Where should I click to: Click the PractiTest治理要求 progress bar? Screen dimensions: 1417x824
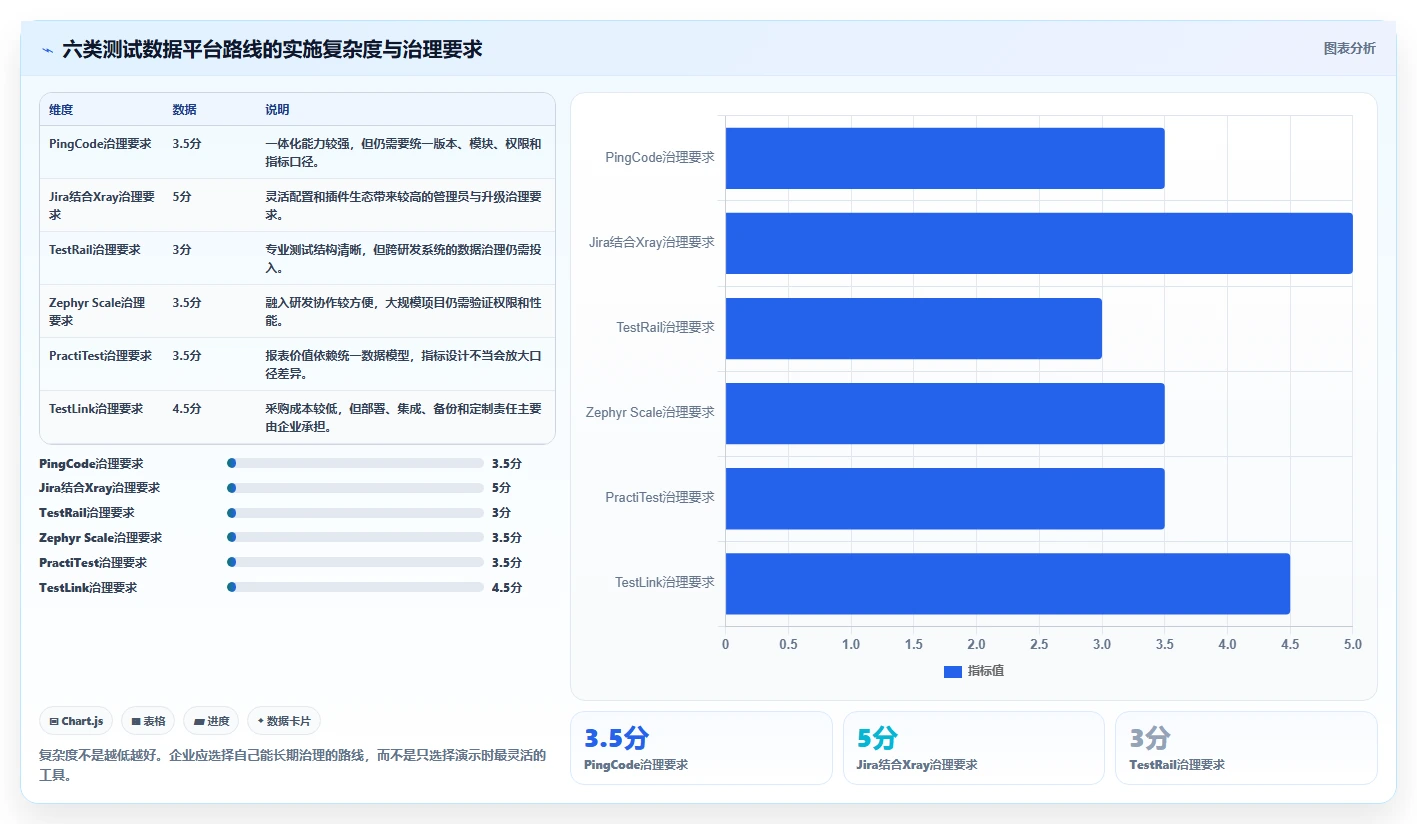point(355,562)
